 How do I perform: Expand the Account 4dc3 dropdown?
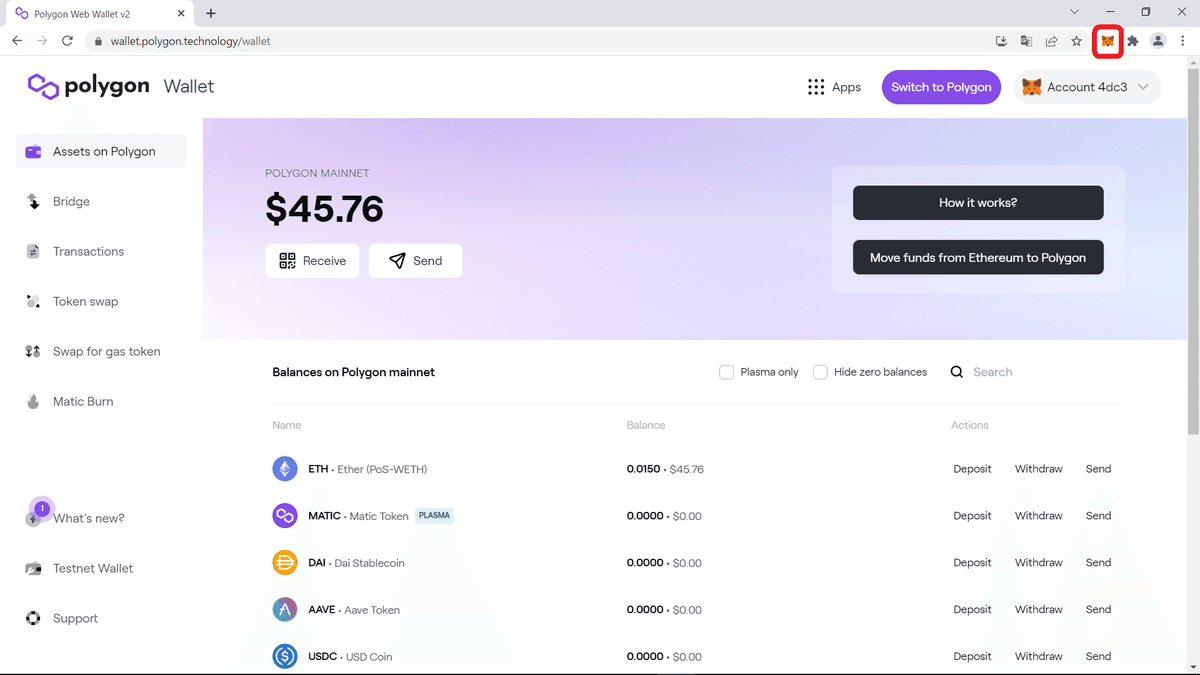[1087, 87]
